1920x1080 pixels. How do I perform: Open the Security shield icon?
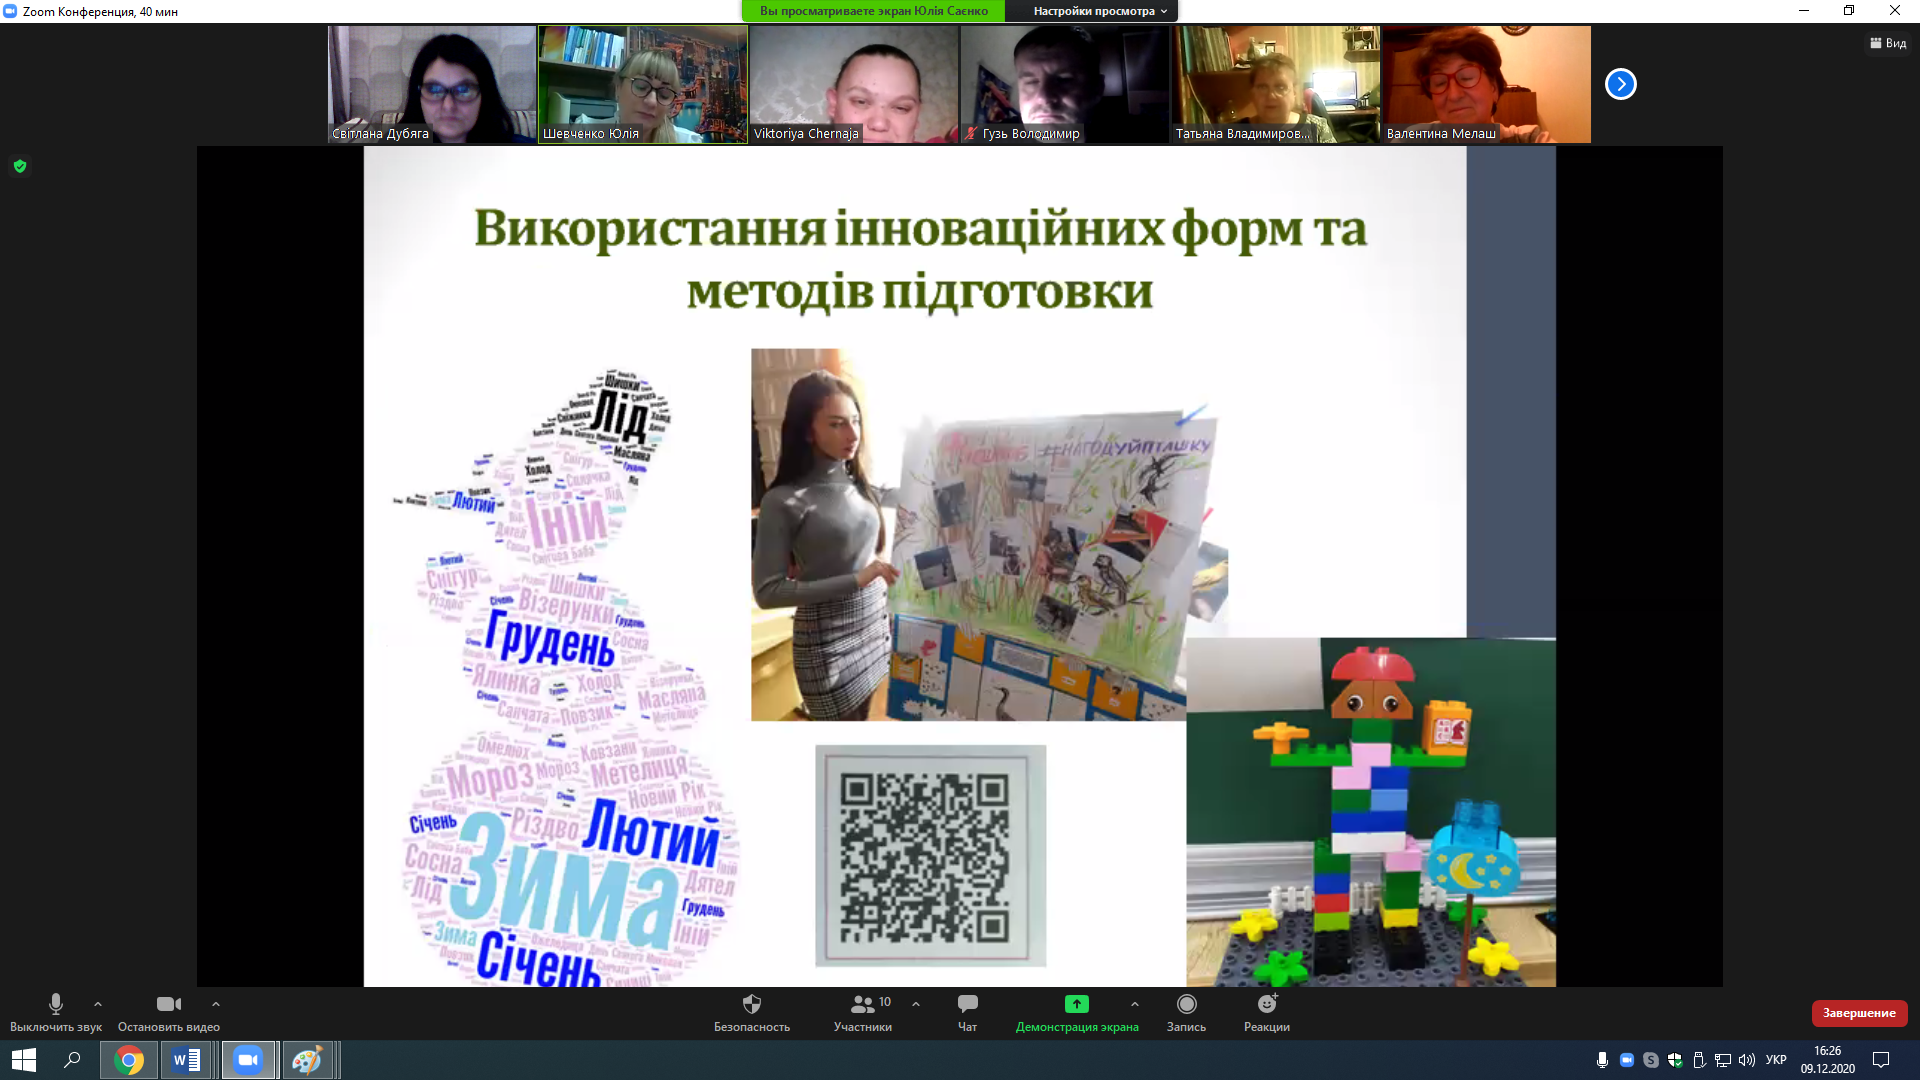[752, 1004]
